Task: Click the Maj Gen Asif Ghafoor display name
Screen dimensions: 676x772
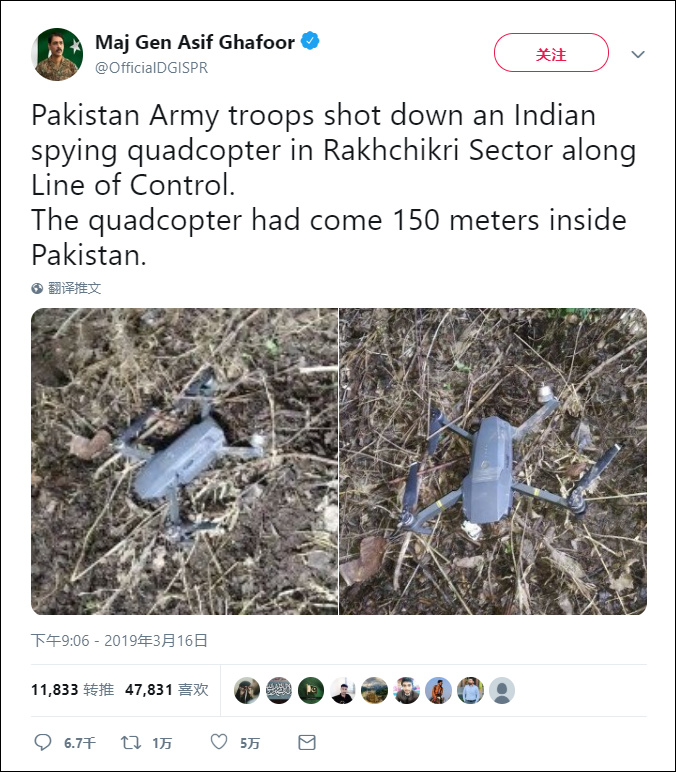Action: click(x=194, y=42)
